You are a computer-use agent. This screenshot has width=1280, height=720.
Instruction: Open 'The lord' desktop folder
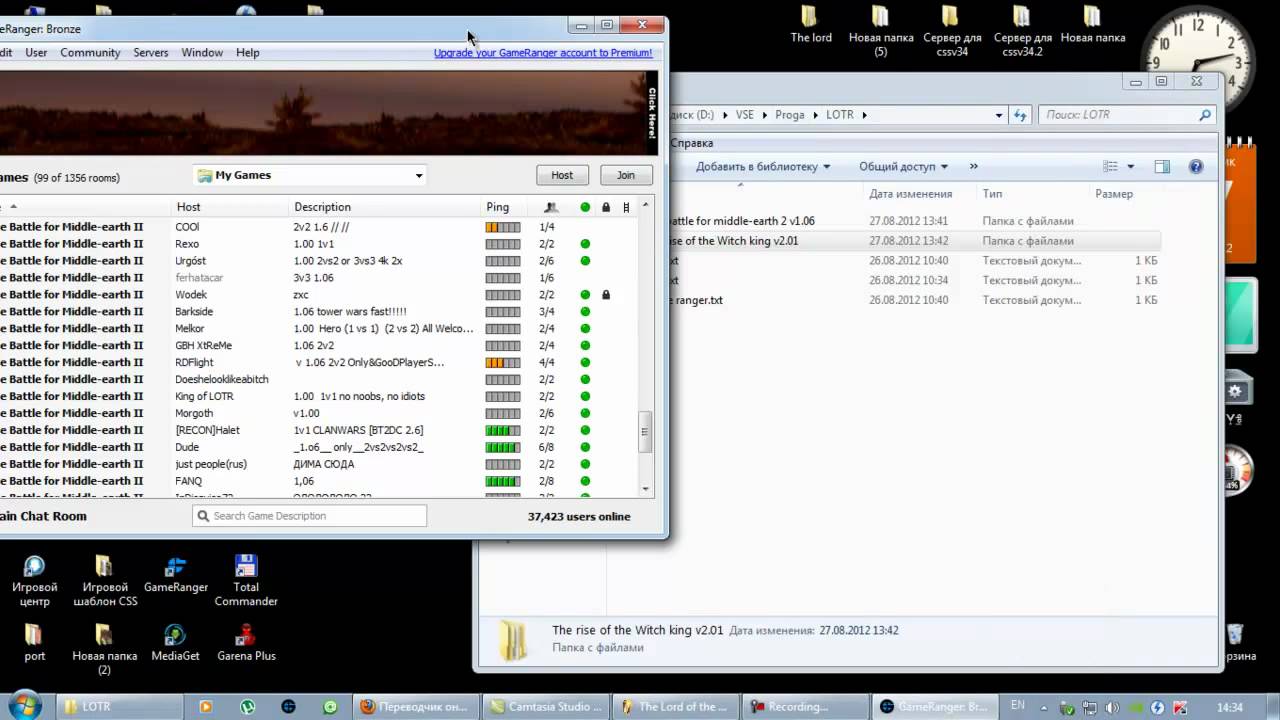tap(811, 24)
